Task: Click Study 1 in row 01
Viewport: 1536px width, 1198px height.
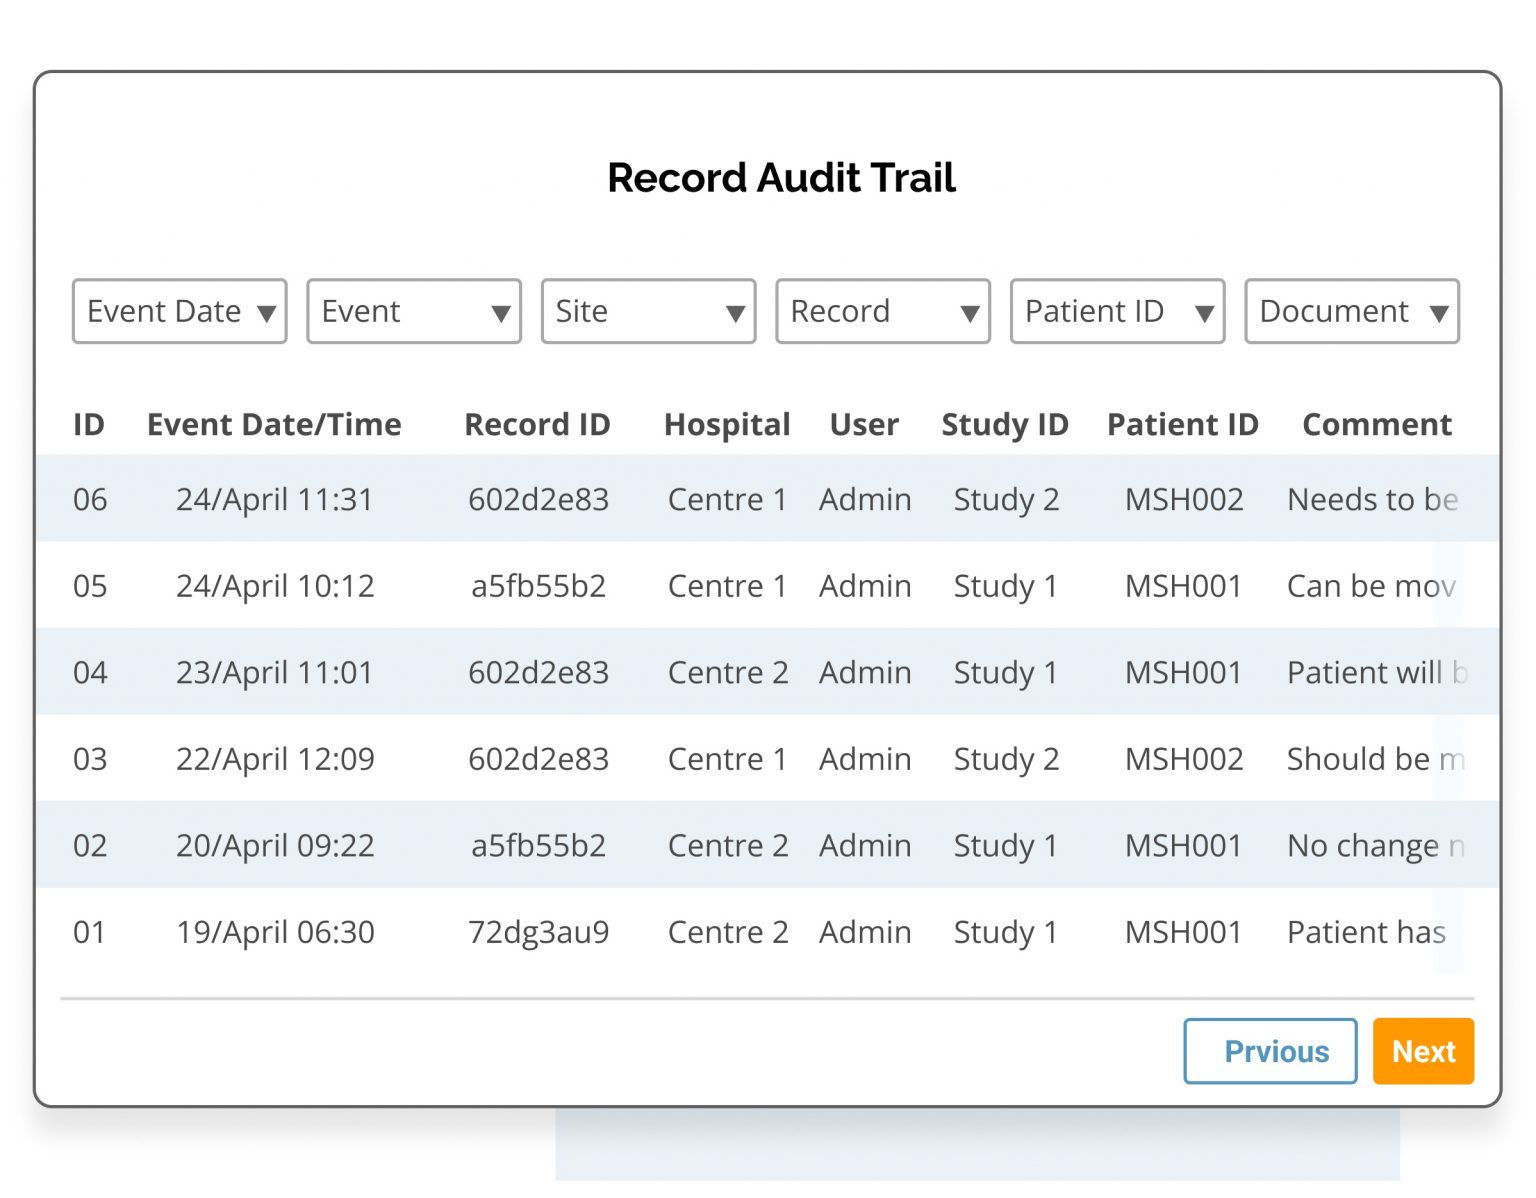Action: click(1005, 932)
